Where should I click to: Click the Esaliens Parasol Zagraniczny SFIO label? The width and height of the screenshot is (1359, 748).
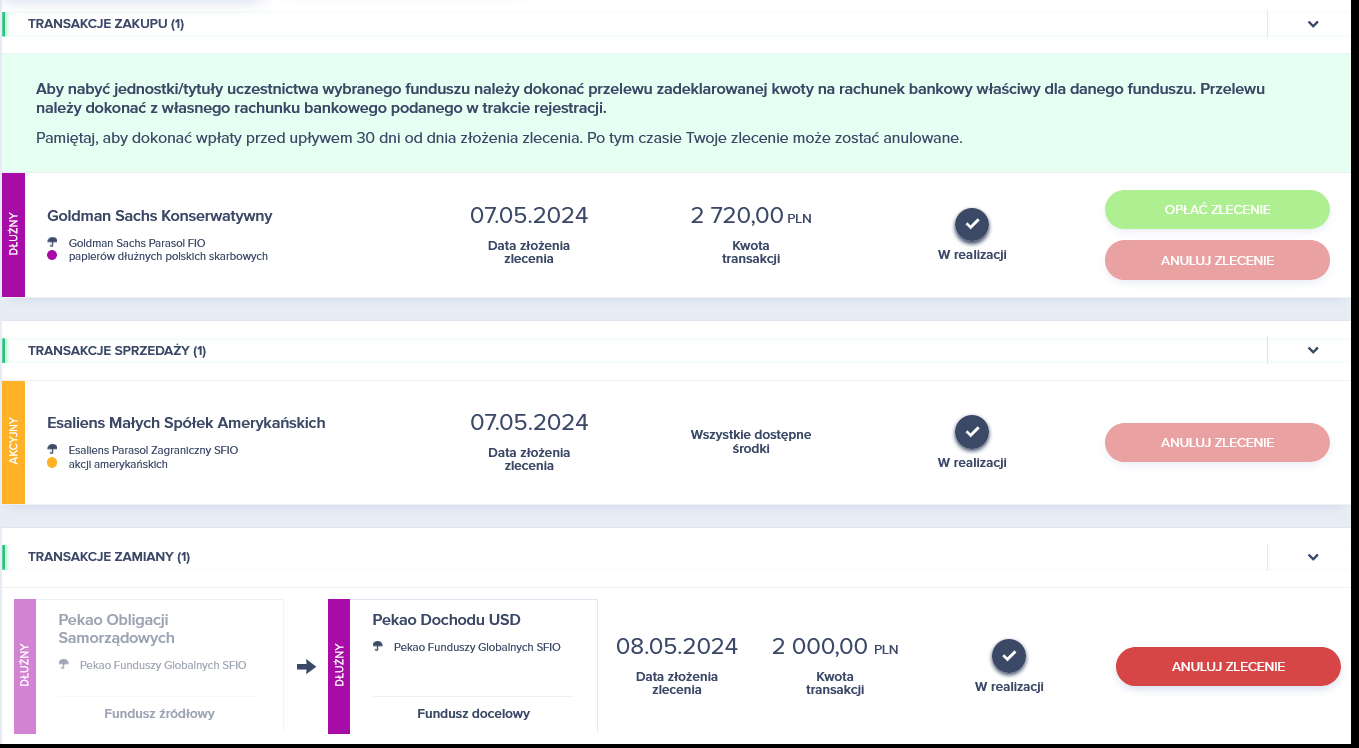point(153,450)
